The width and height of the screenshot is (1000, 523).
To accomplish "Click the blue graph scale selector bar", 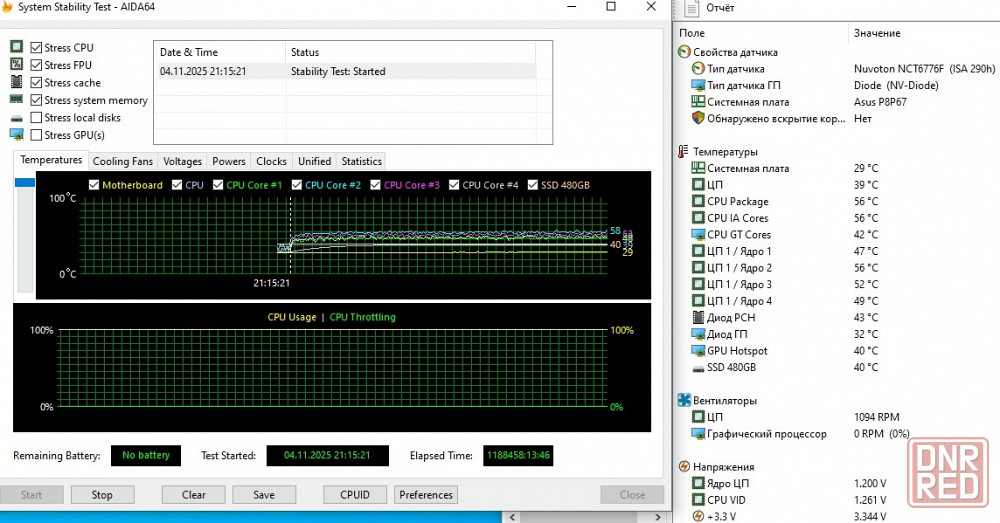I will [25, 182].
